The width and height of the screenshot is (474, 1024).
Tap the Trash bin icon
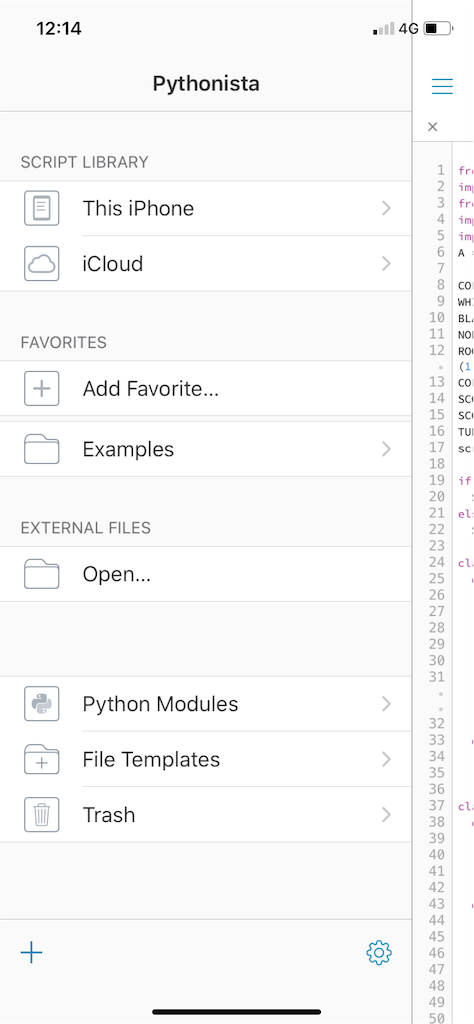coord(42,815)
